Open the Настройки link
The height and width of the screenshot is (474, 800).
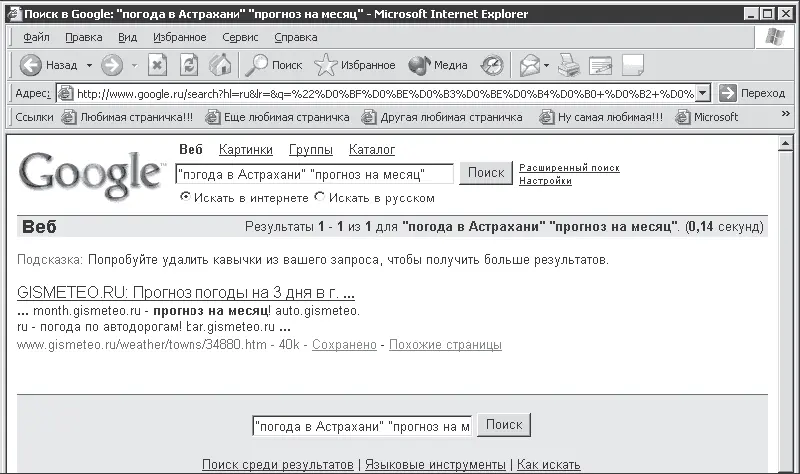click(545, 181)
